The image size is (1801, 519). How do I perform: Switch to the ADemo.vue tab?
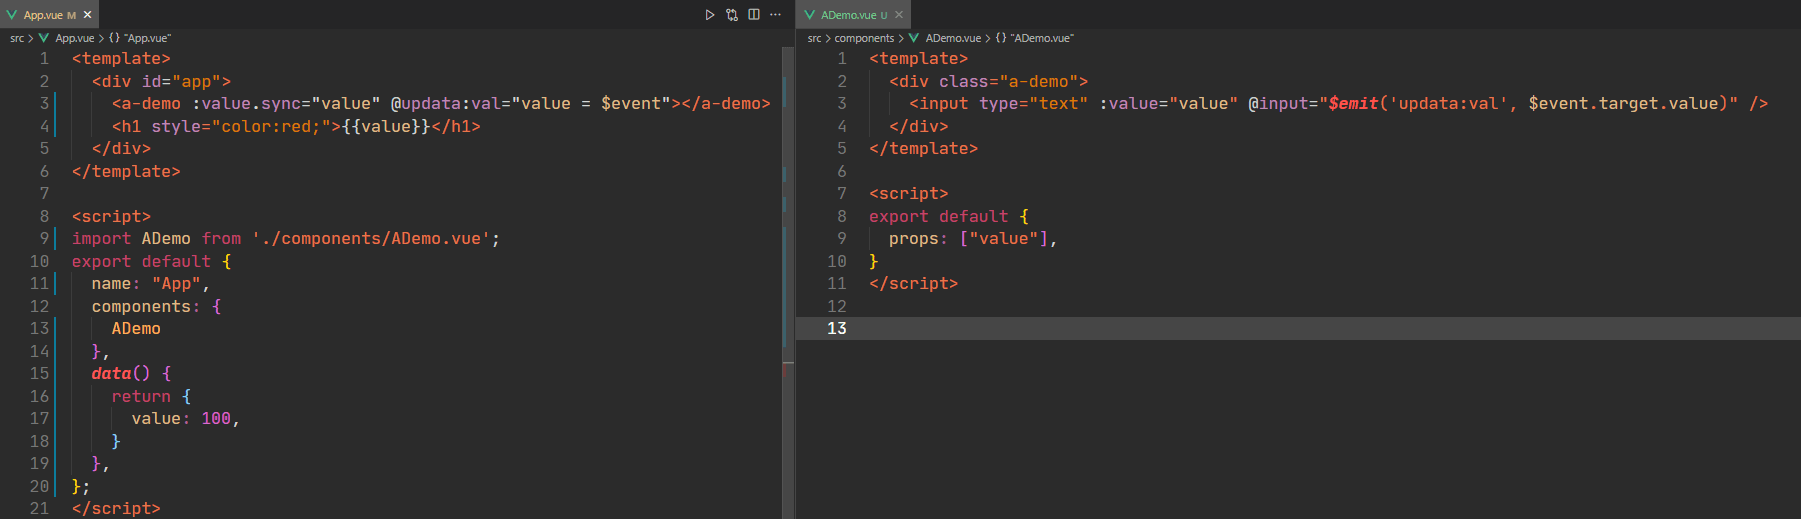tap(853, 14)
